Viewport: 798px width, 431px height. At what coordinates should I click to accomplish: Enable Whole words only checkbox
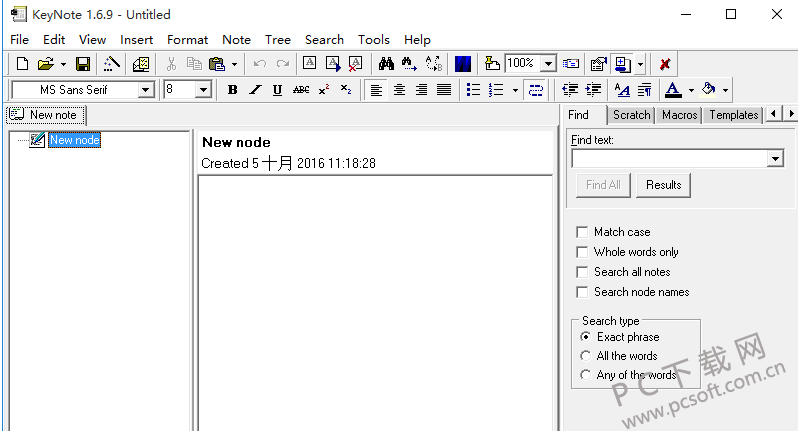point(582,252)
